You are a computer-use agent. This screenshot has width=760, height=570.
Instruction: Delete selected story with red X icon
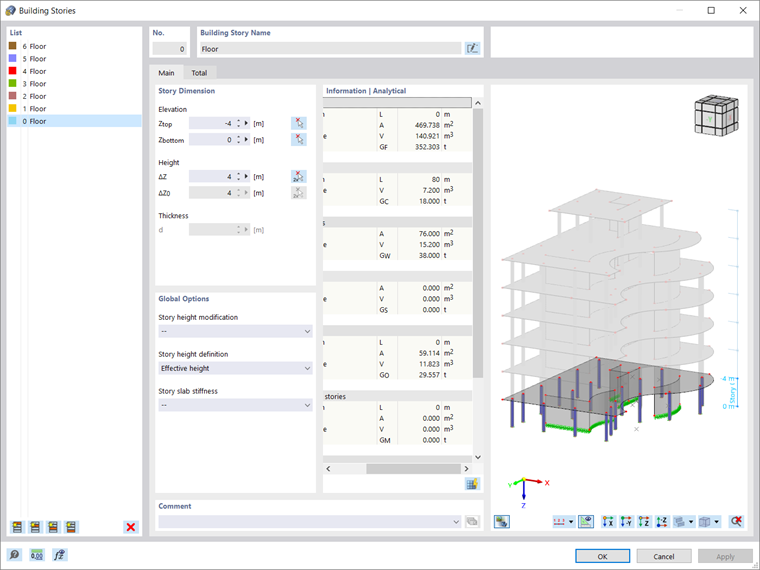tap(131, 527)
